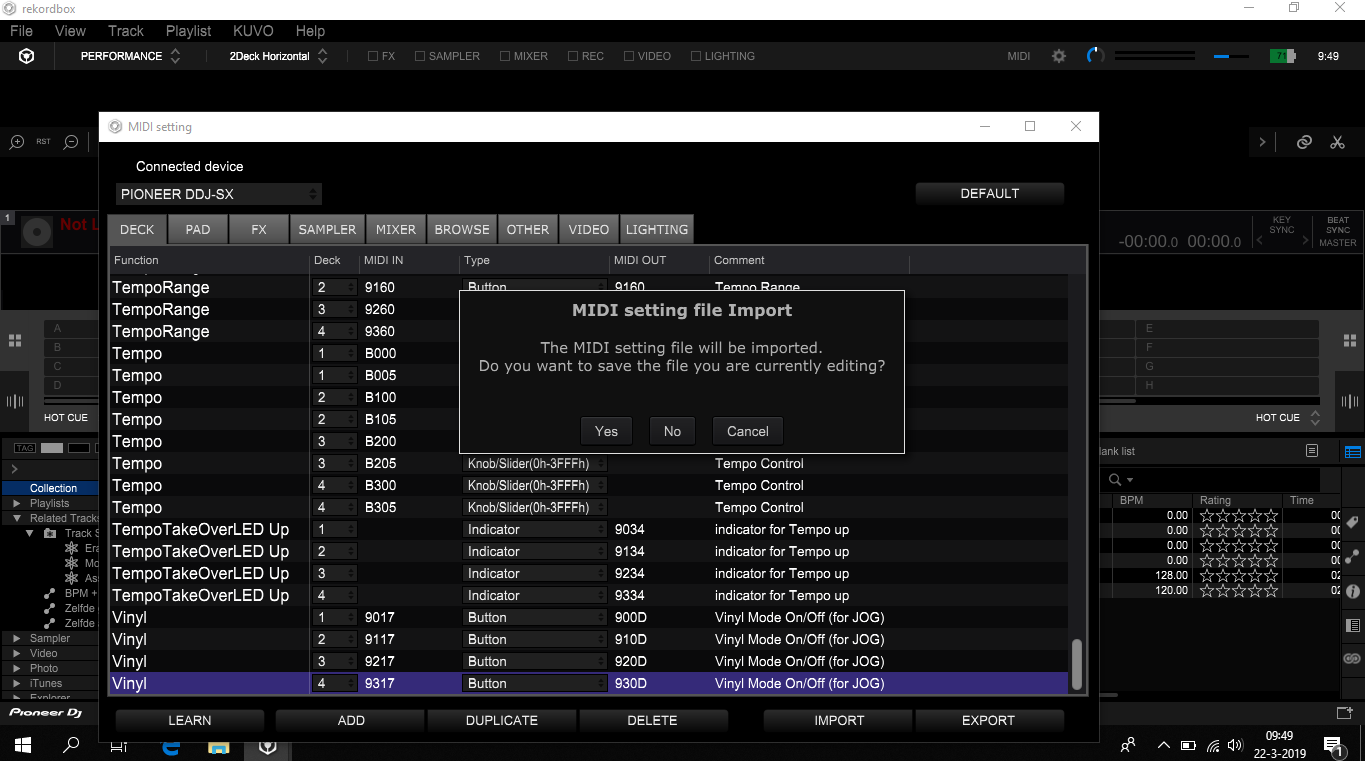
Task: Open Type dropdown for Vinyl deck 4
Action: point(535,684)
